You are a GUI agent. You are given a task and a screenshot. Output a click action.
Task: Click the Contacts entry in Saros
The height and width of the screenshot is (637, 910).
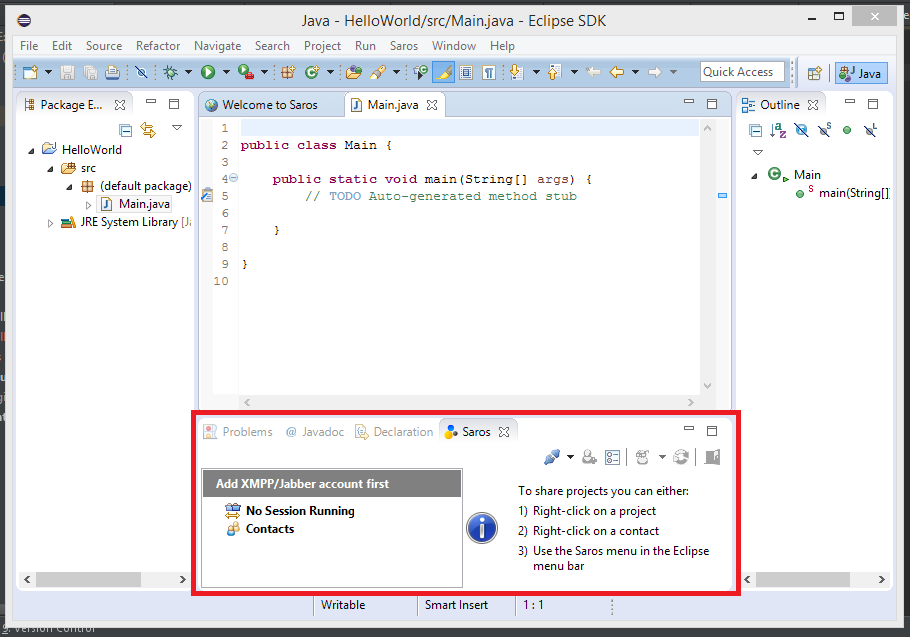(x=269, y=529)
